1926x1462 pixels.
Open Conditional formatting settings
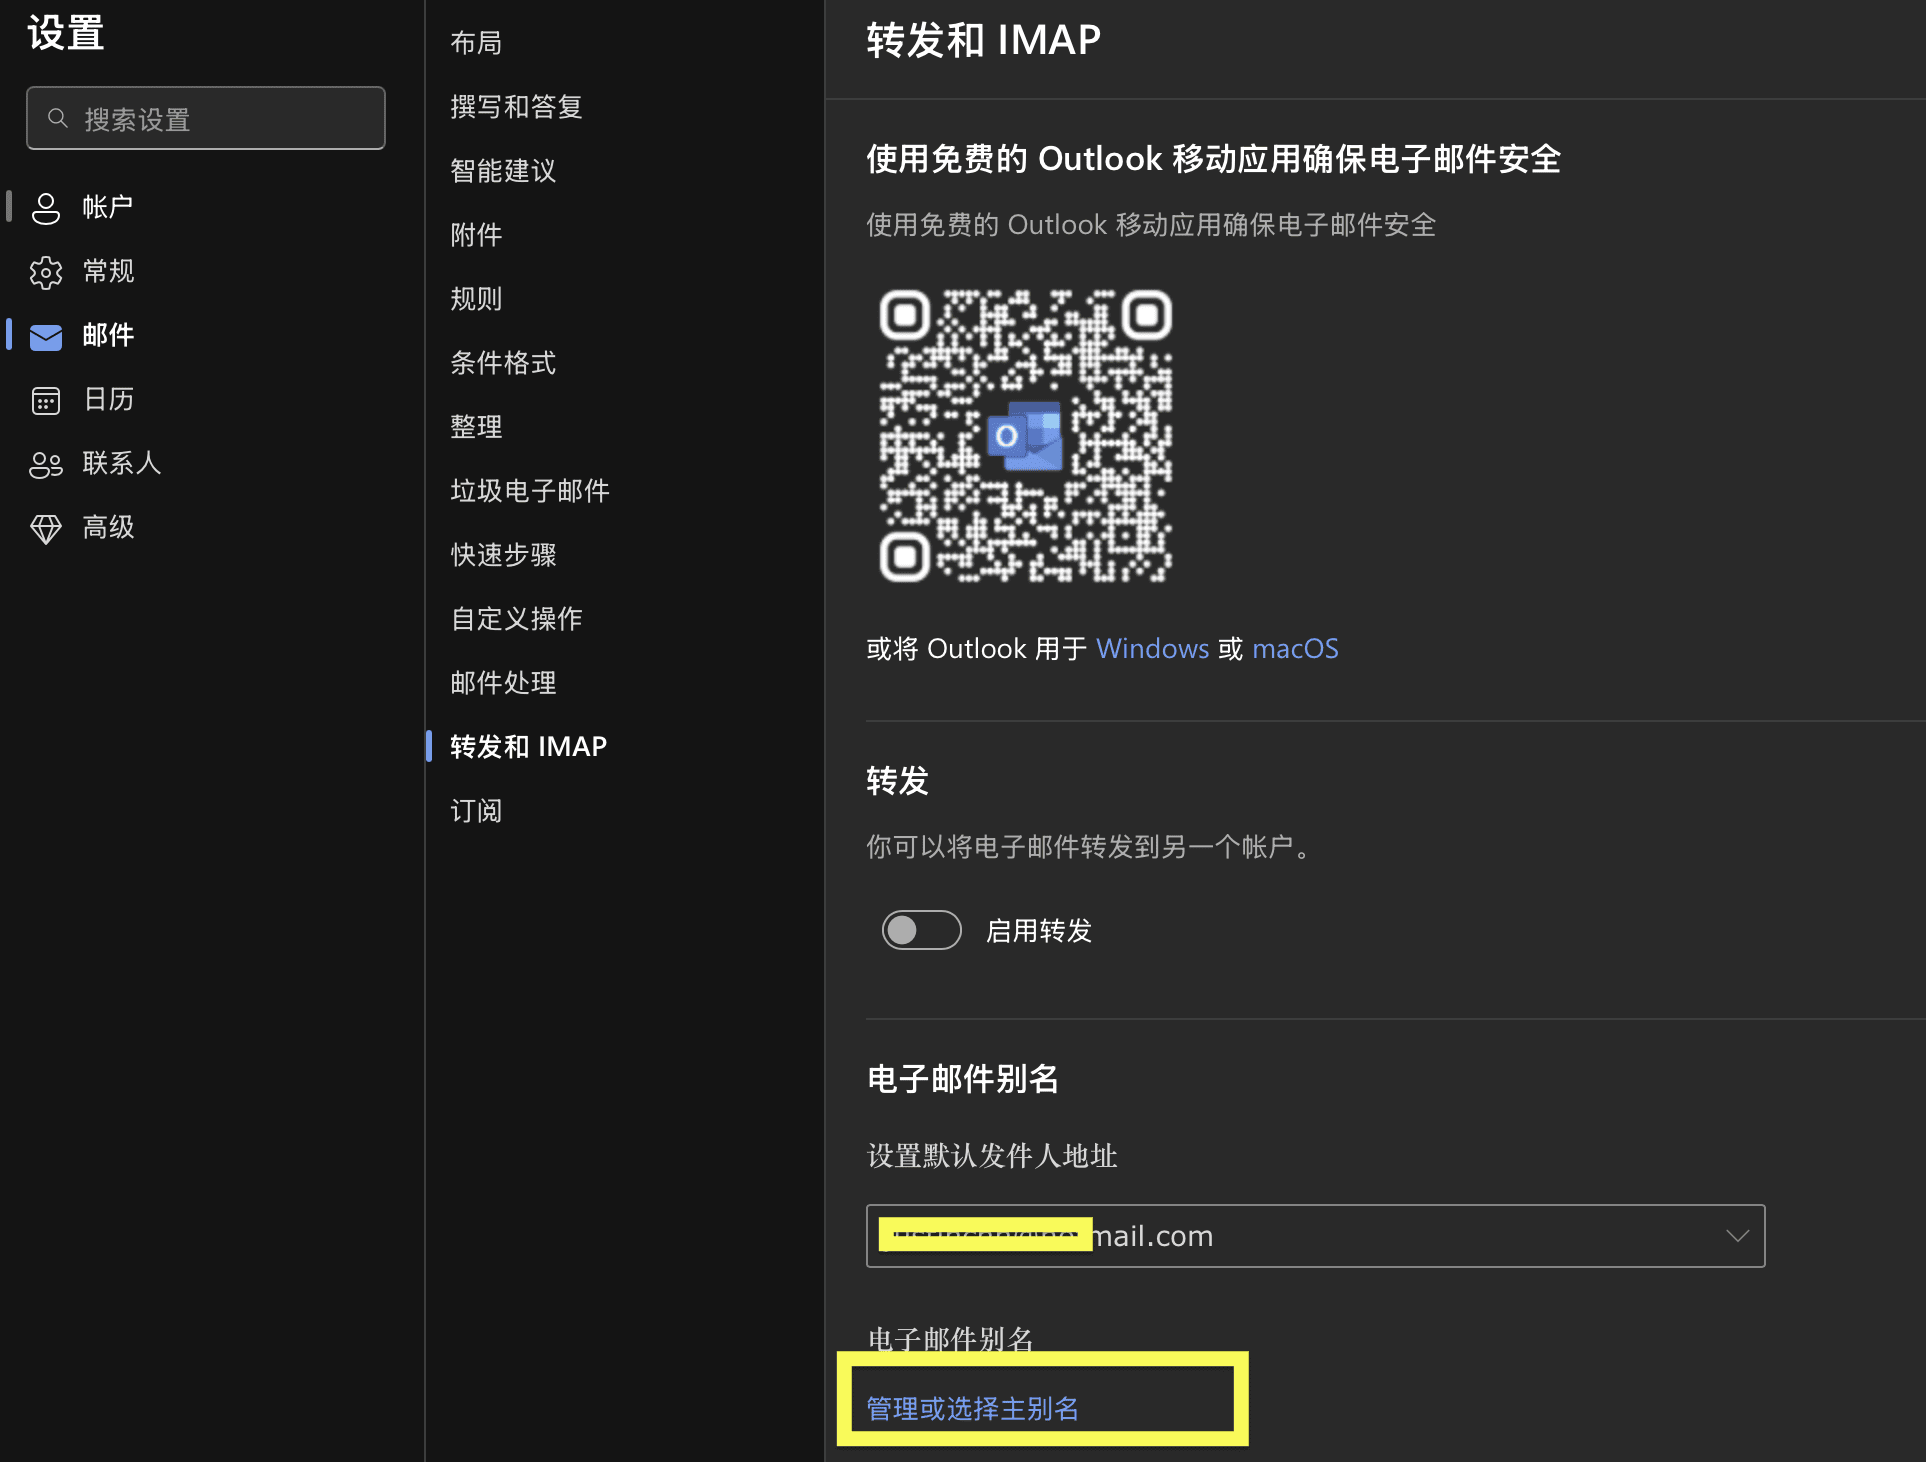503,363
